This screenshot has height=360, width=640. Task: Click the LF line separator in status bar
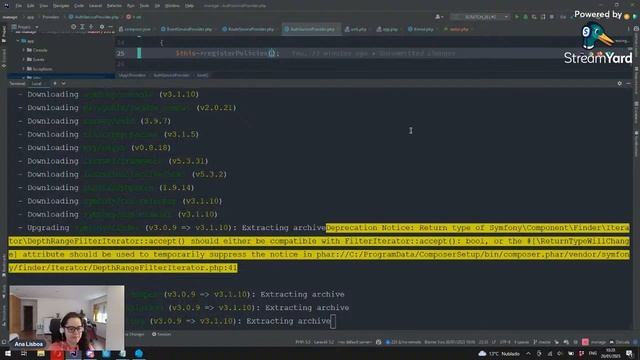click(494, 342)
